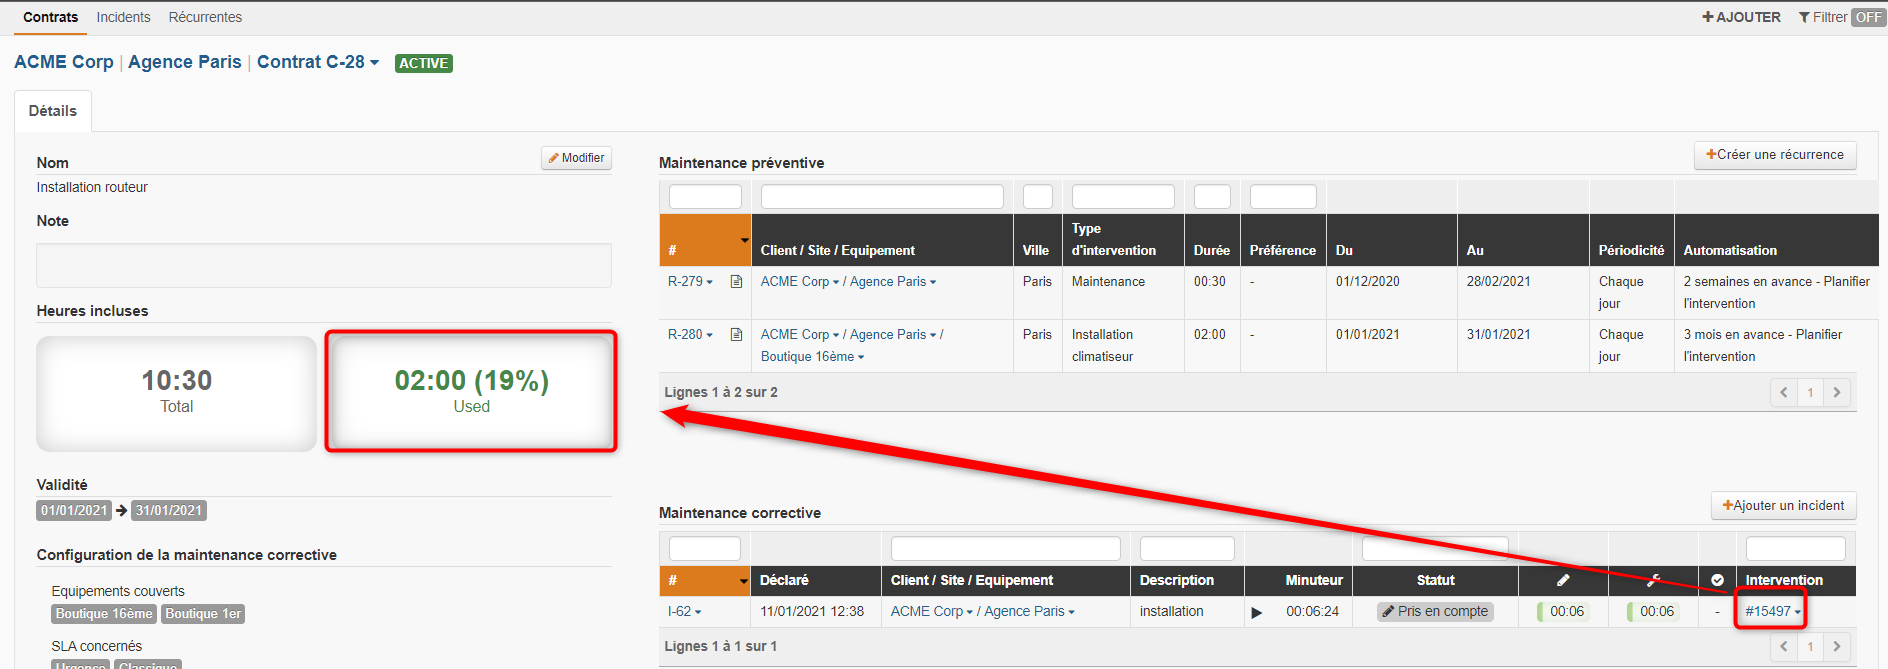Click the start date 01/01/2021 badge
1888x669 pixels.
point(74,511)
